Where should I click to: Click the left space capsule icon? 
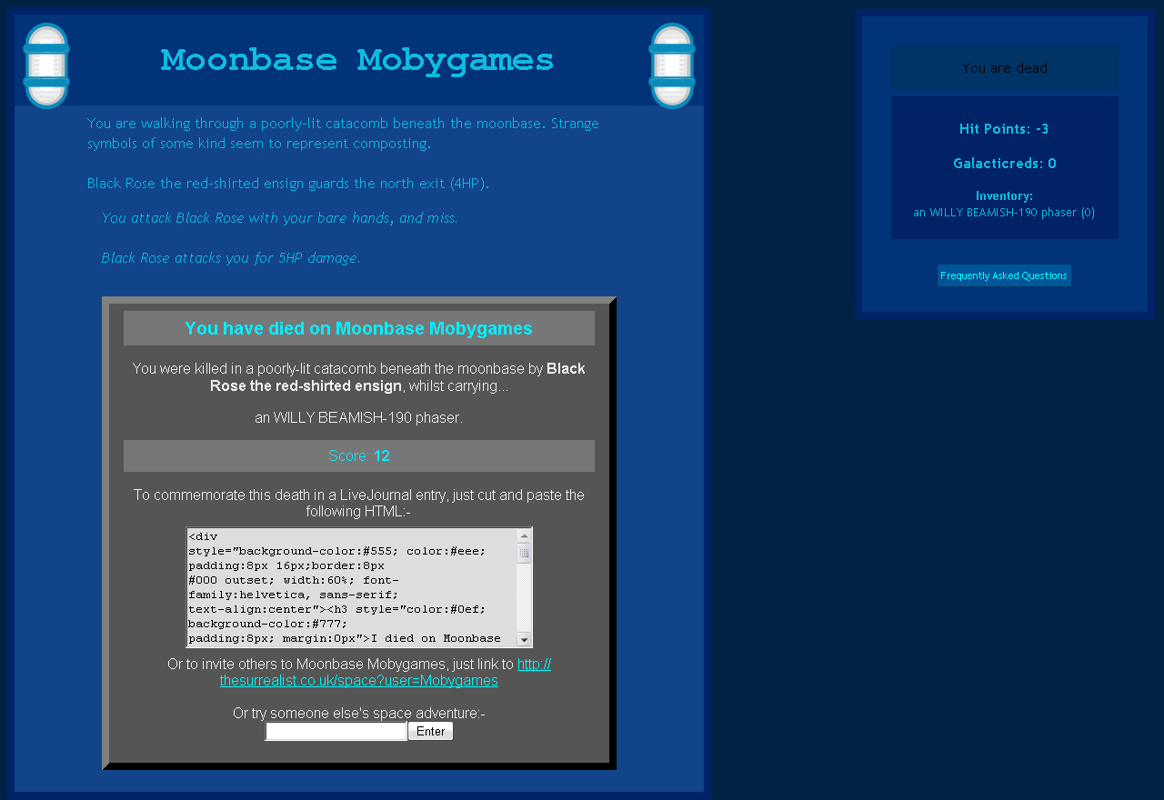[x=46, y=65]
